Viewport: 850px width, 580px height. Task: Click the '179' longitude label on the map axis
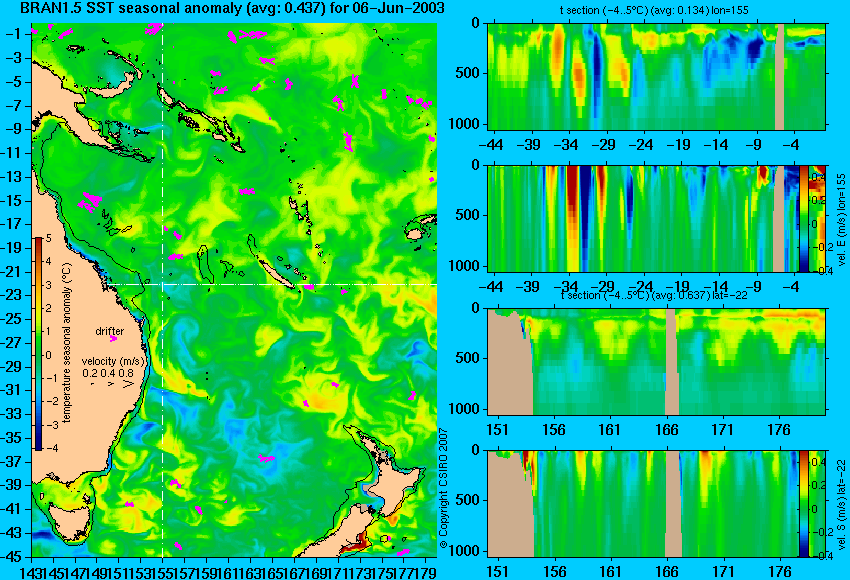click(428, 571)
